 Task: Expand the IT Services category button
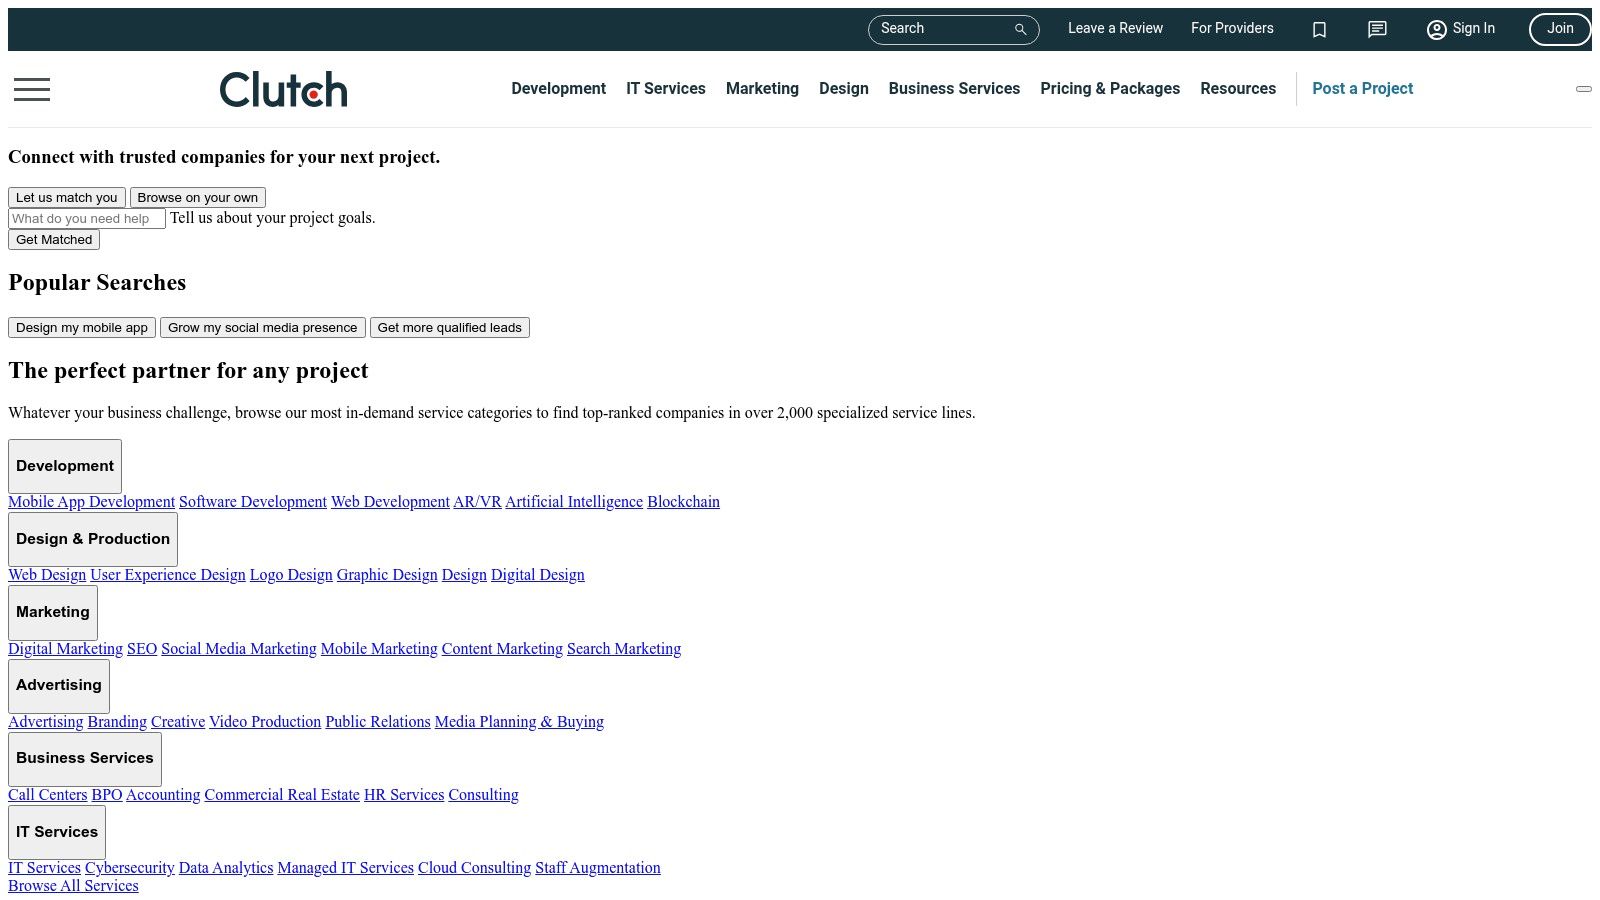click(x=57, y=832)
